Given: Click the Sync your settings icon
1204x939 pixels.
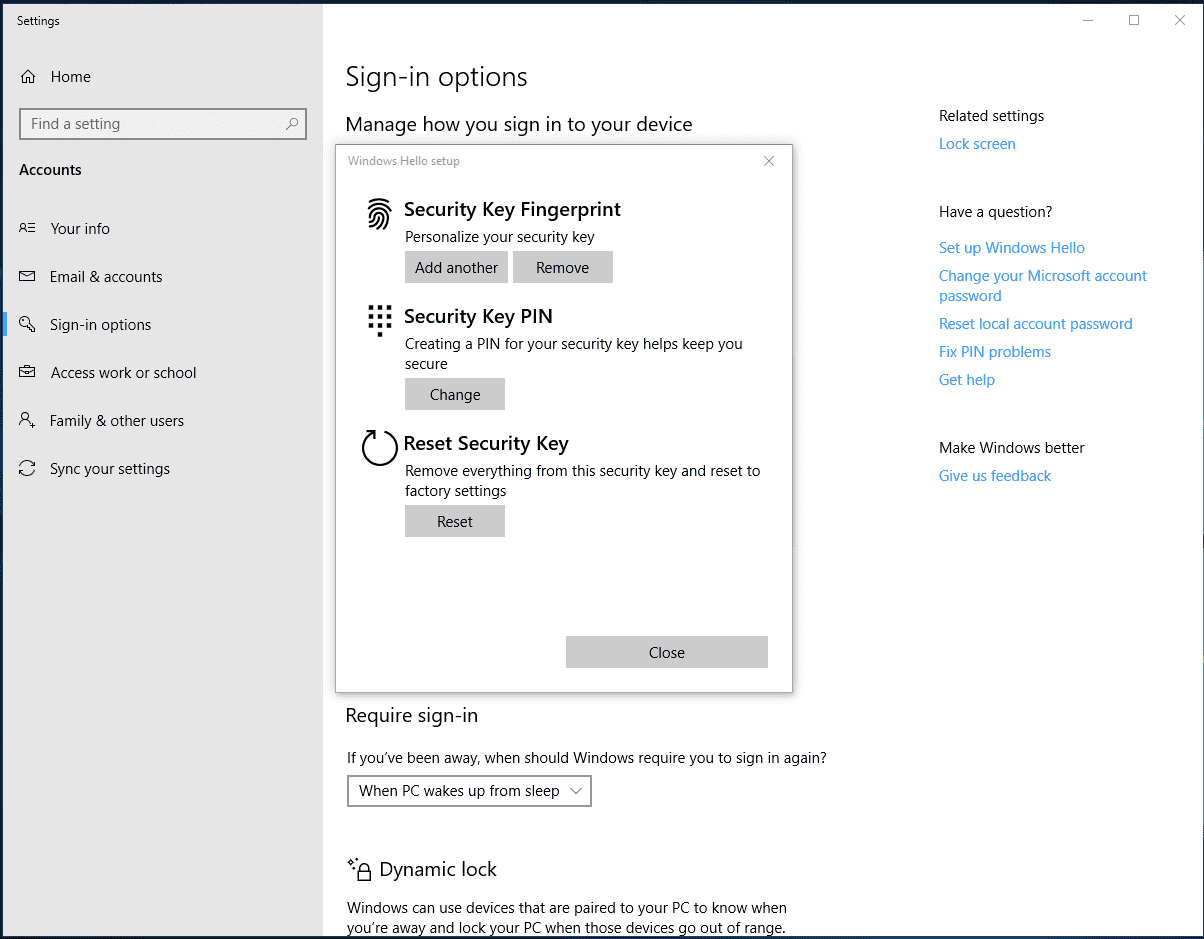Looking at the screenshot, I should 28,469.
